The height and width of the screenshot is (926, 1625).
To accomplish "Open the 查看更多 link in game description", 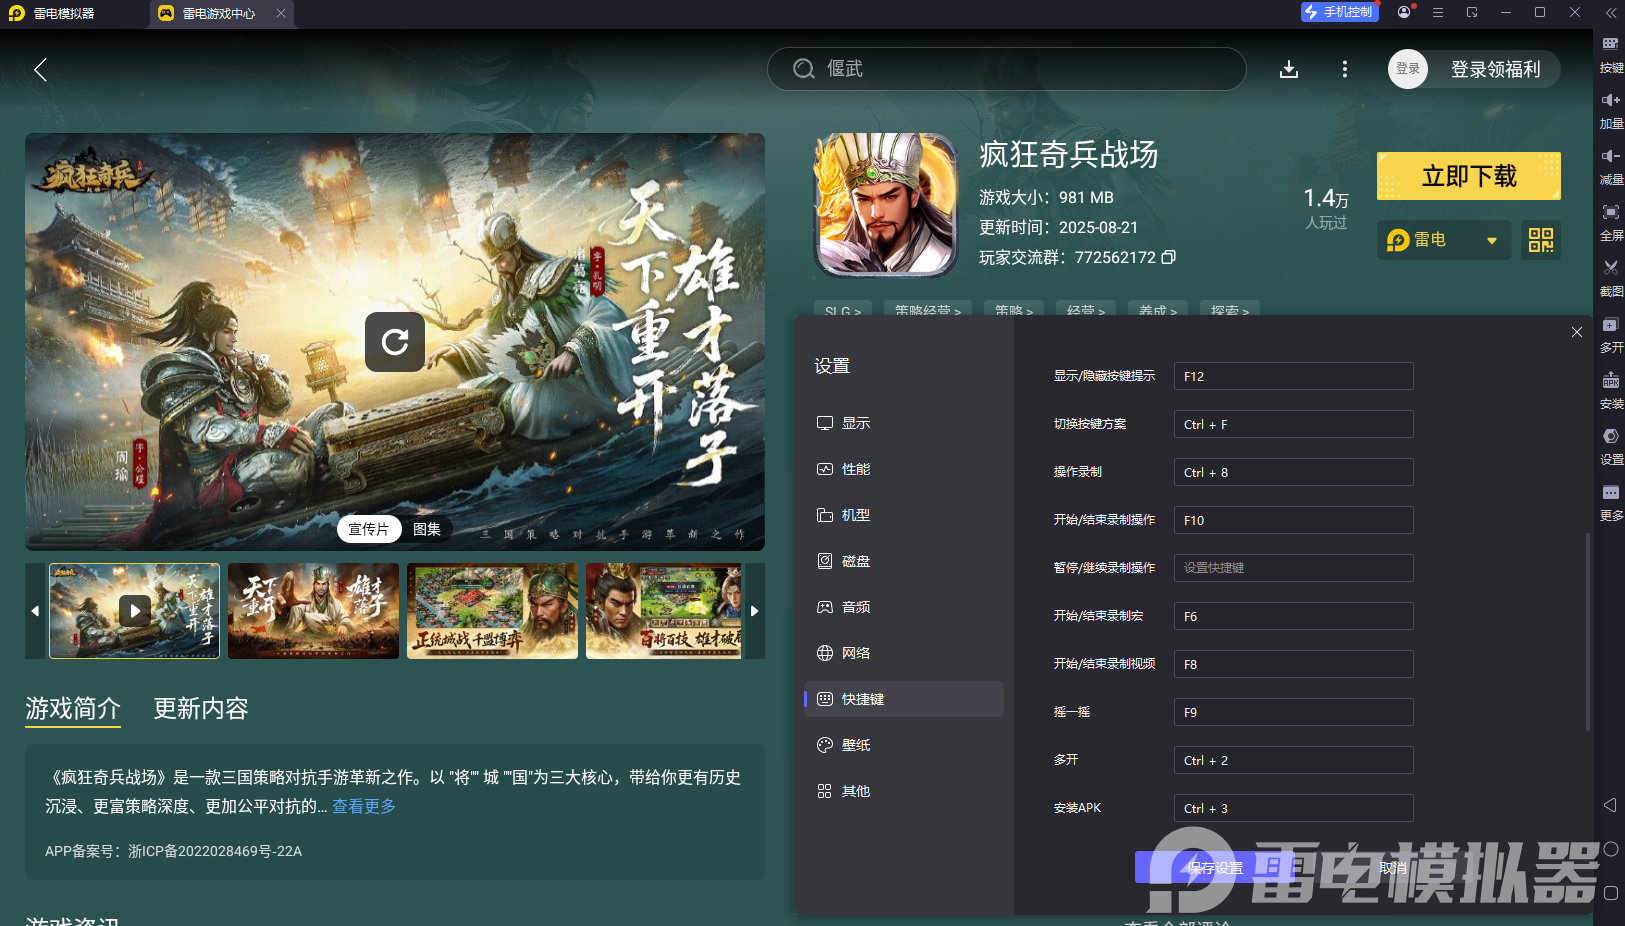I will click(x=362, y=806).
